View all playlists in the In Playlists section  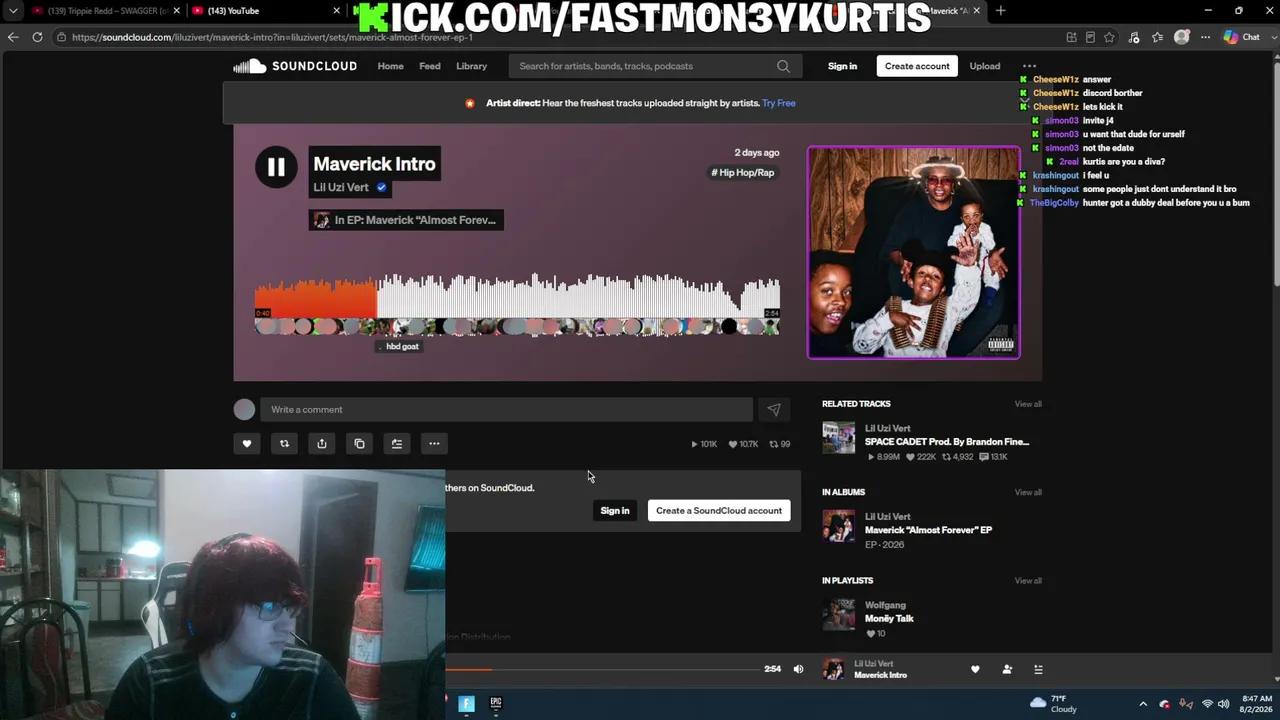point(1028,580)
